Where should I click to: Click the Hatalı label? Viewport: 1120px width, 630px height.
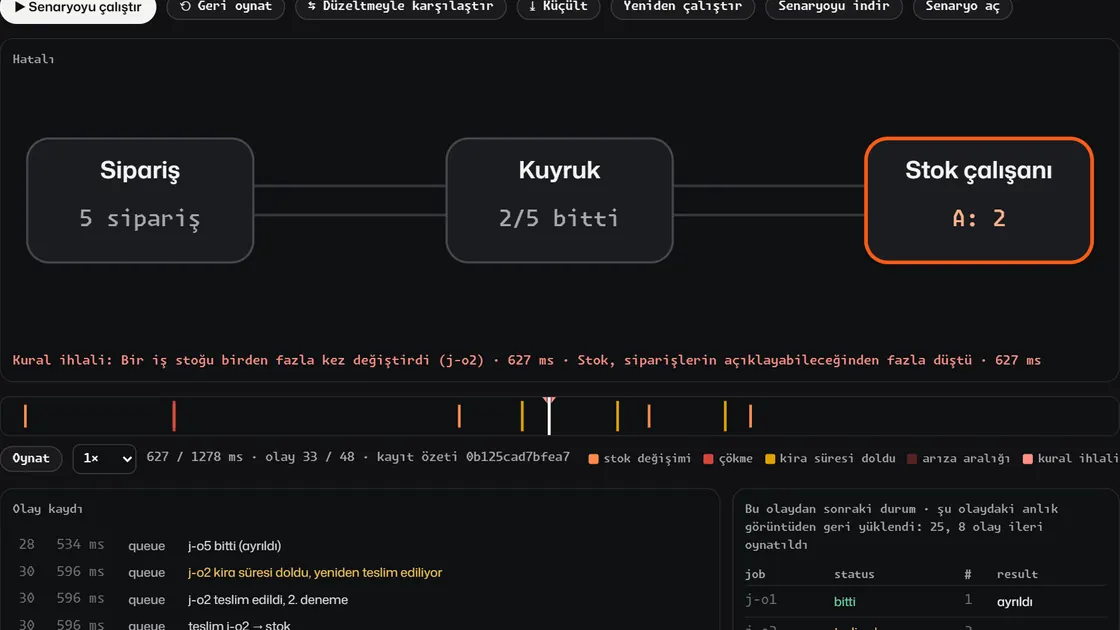tap(33, 59)
